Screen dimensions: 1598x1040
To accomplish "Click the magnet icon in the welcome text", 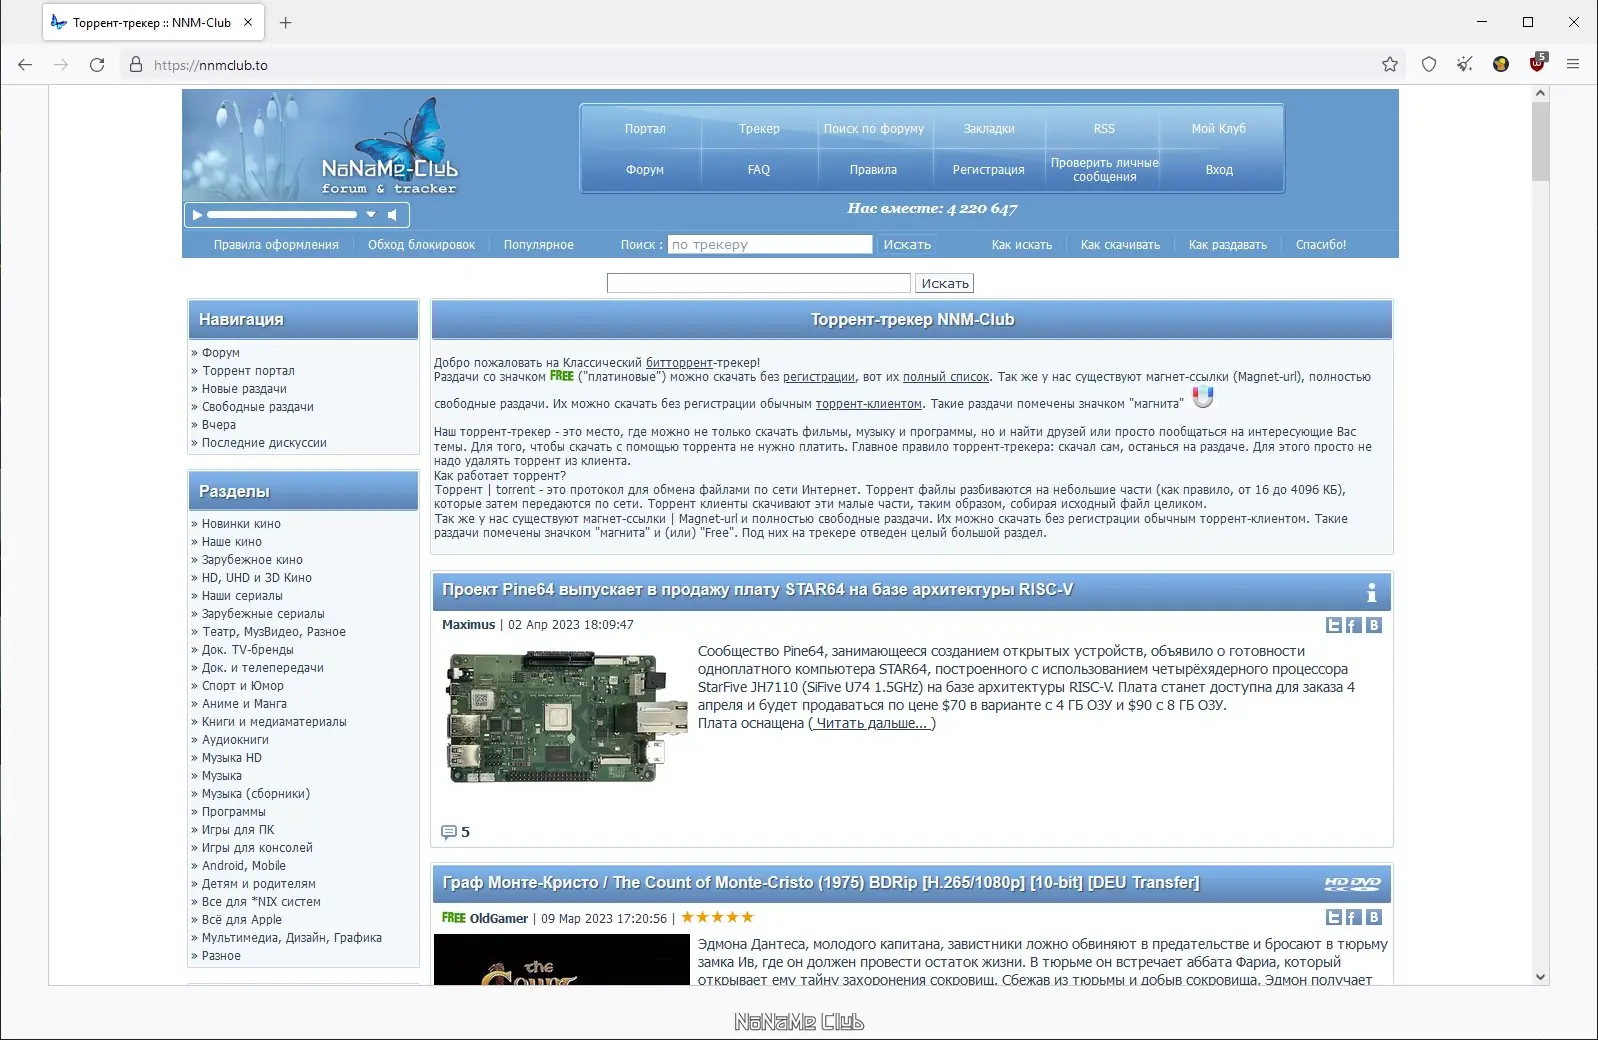I will [1203, 398].
